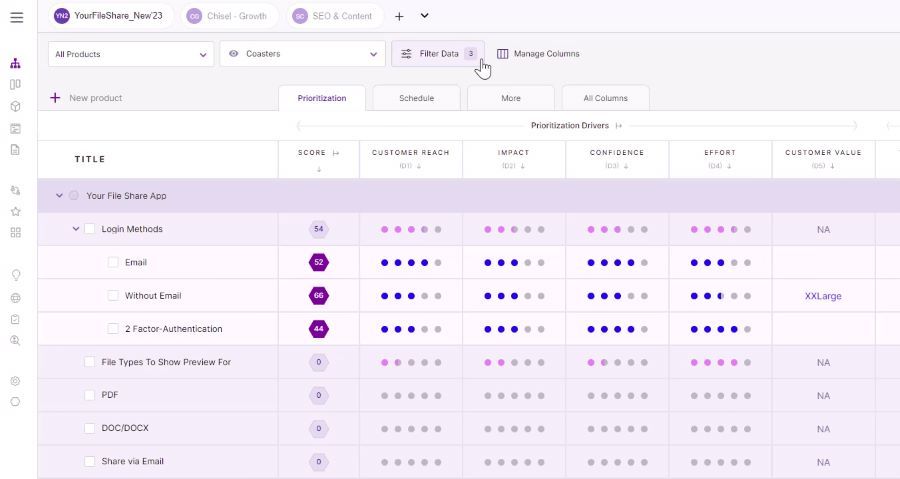
Task: Set Without Email Confidence dot rating
Action: 617,296
